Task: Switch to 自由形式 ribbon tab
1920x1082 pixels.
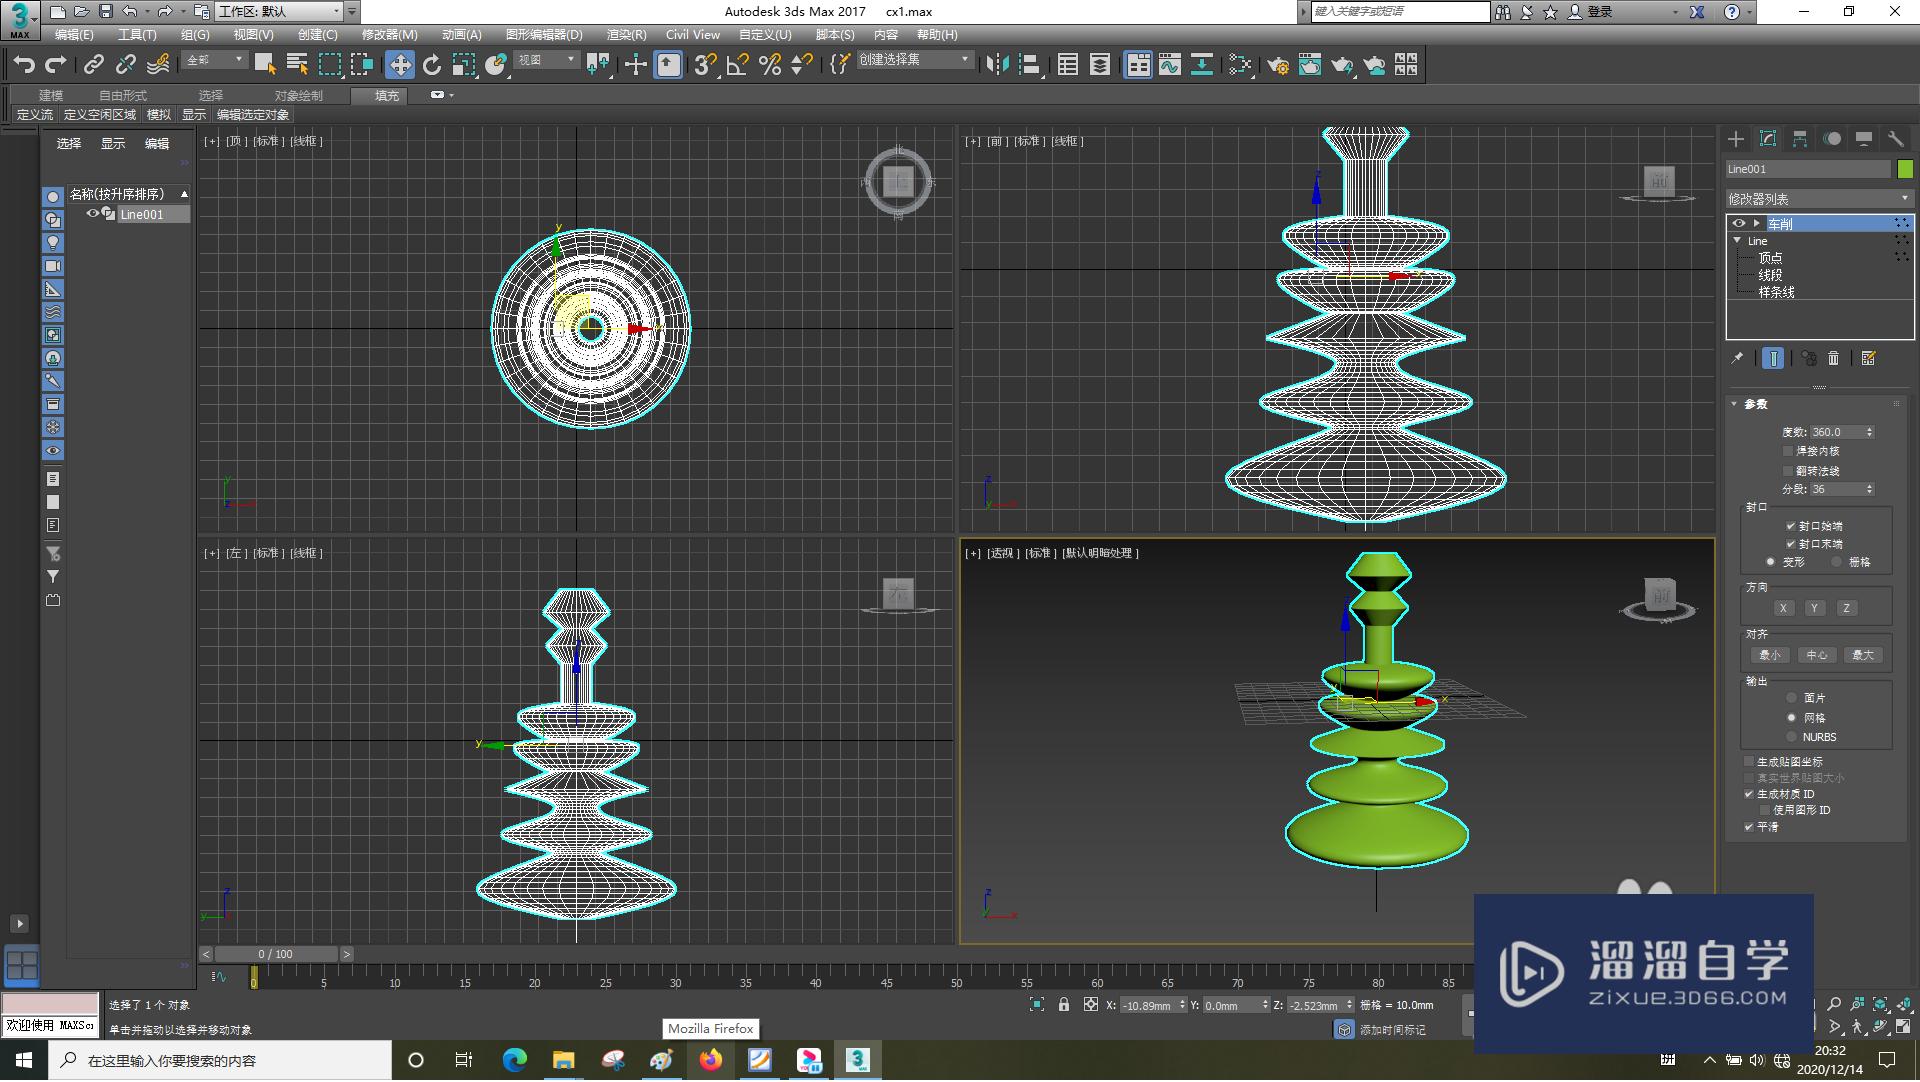Action: pyautogui.click(x=123, y=95)
